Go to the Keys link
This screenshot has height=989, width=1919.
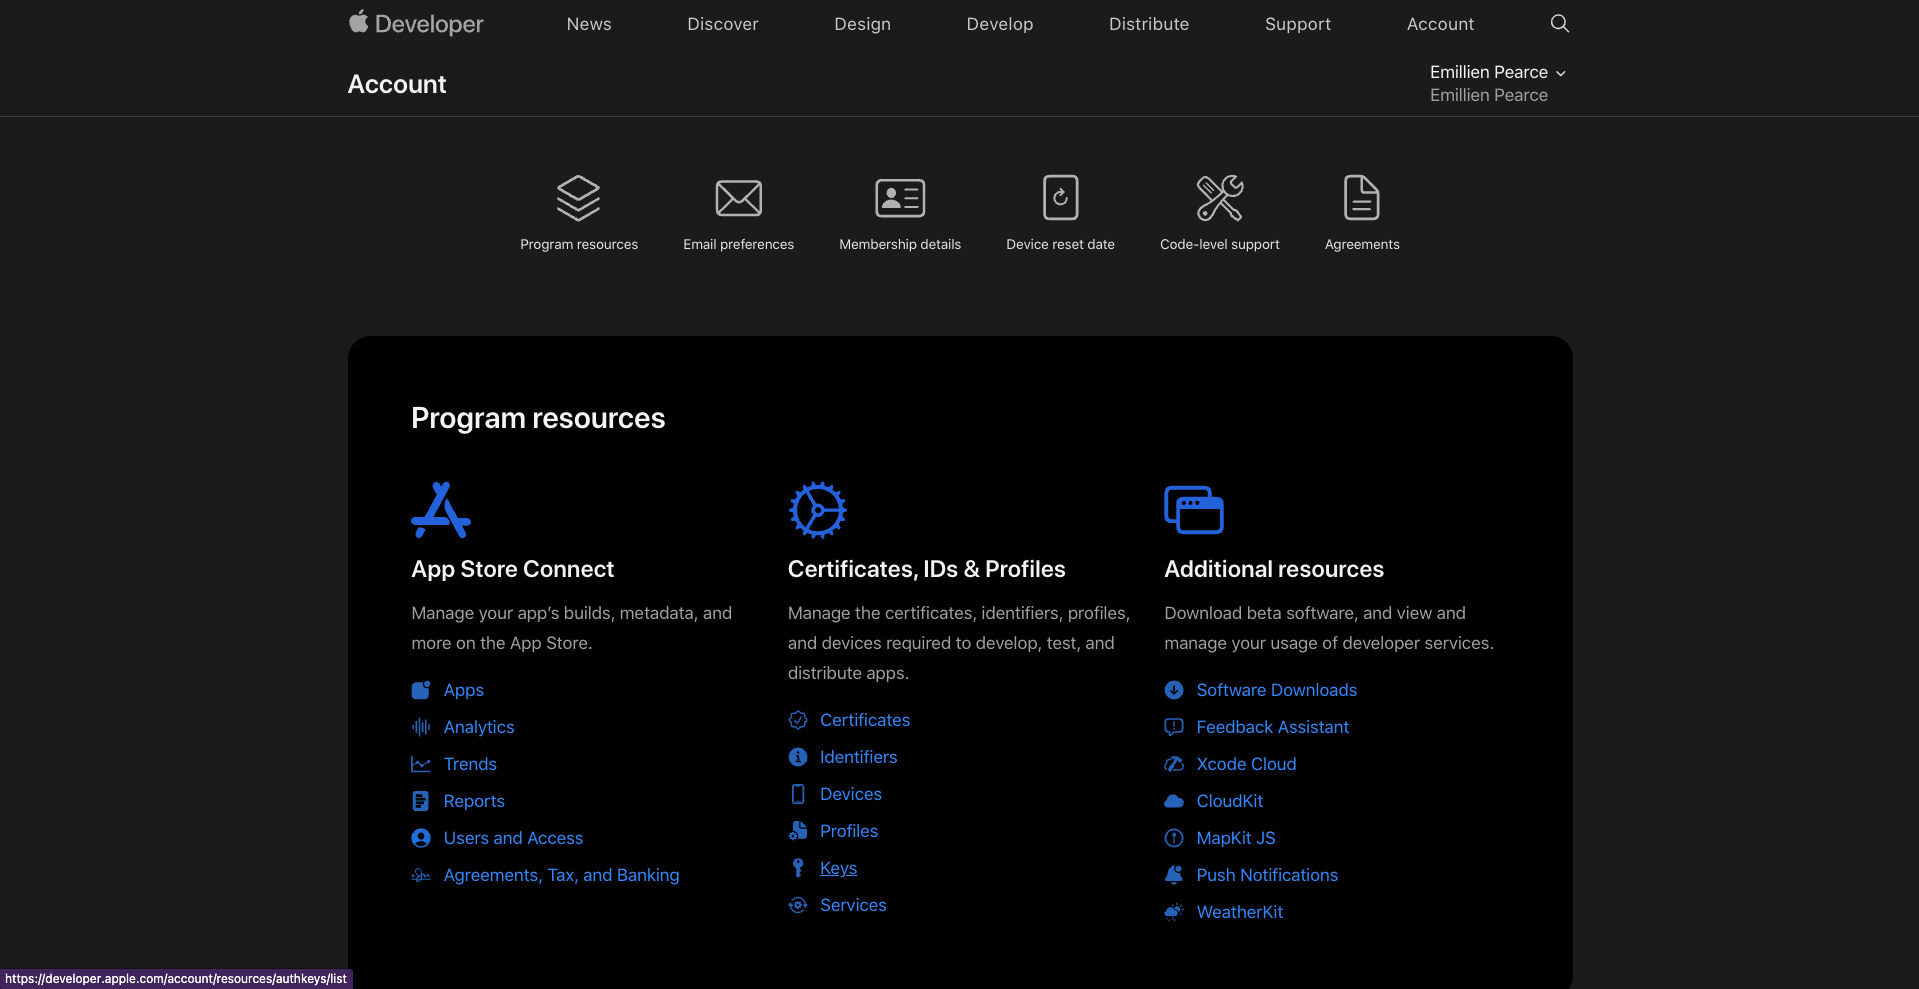point(838,868)
